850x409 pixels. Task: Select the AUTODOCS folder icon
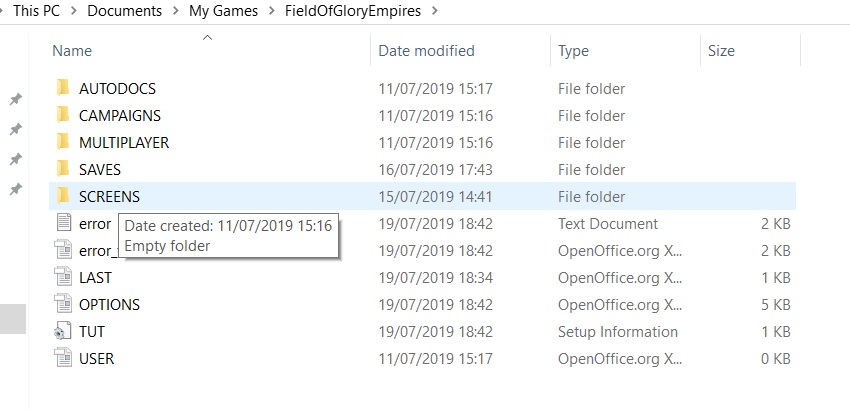pyautogui.click(x=63, y=88)
